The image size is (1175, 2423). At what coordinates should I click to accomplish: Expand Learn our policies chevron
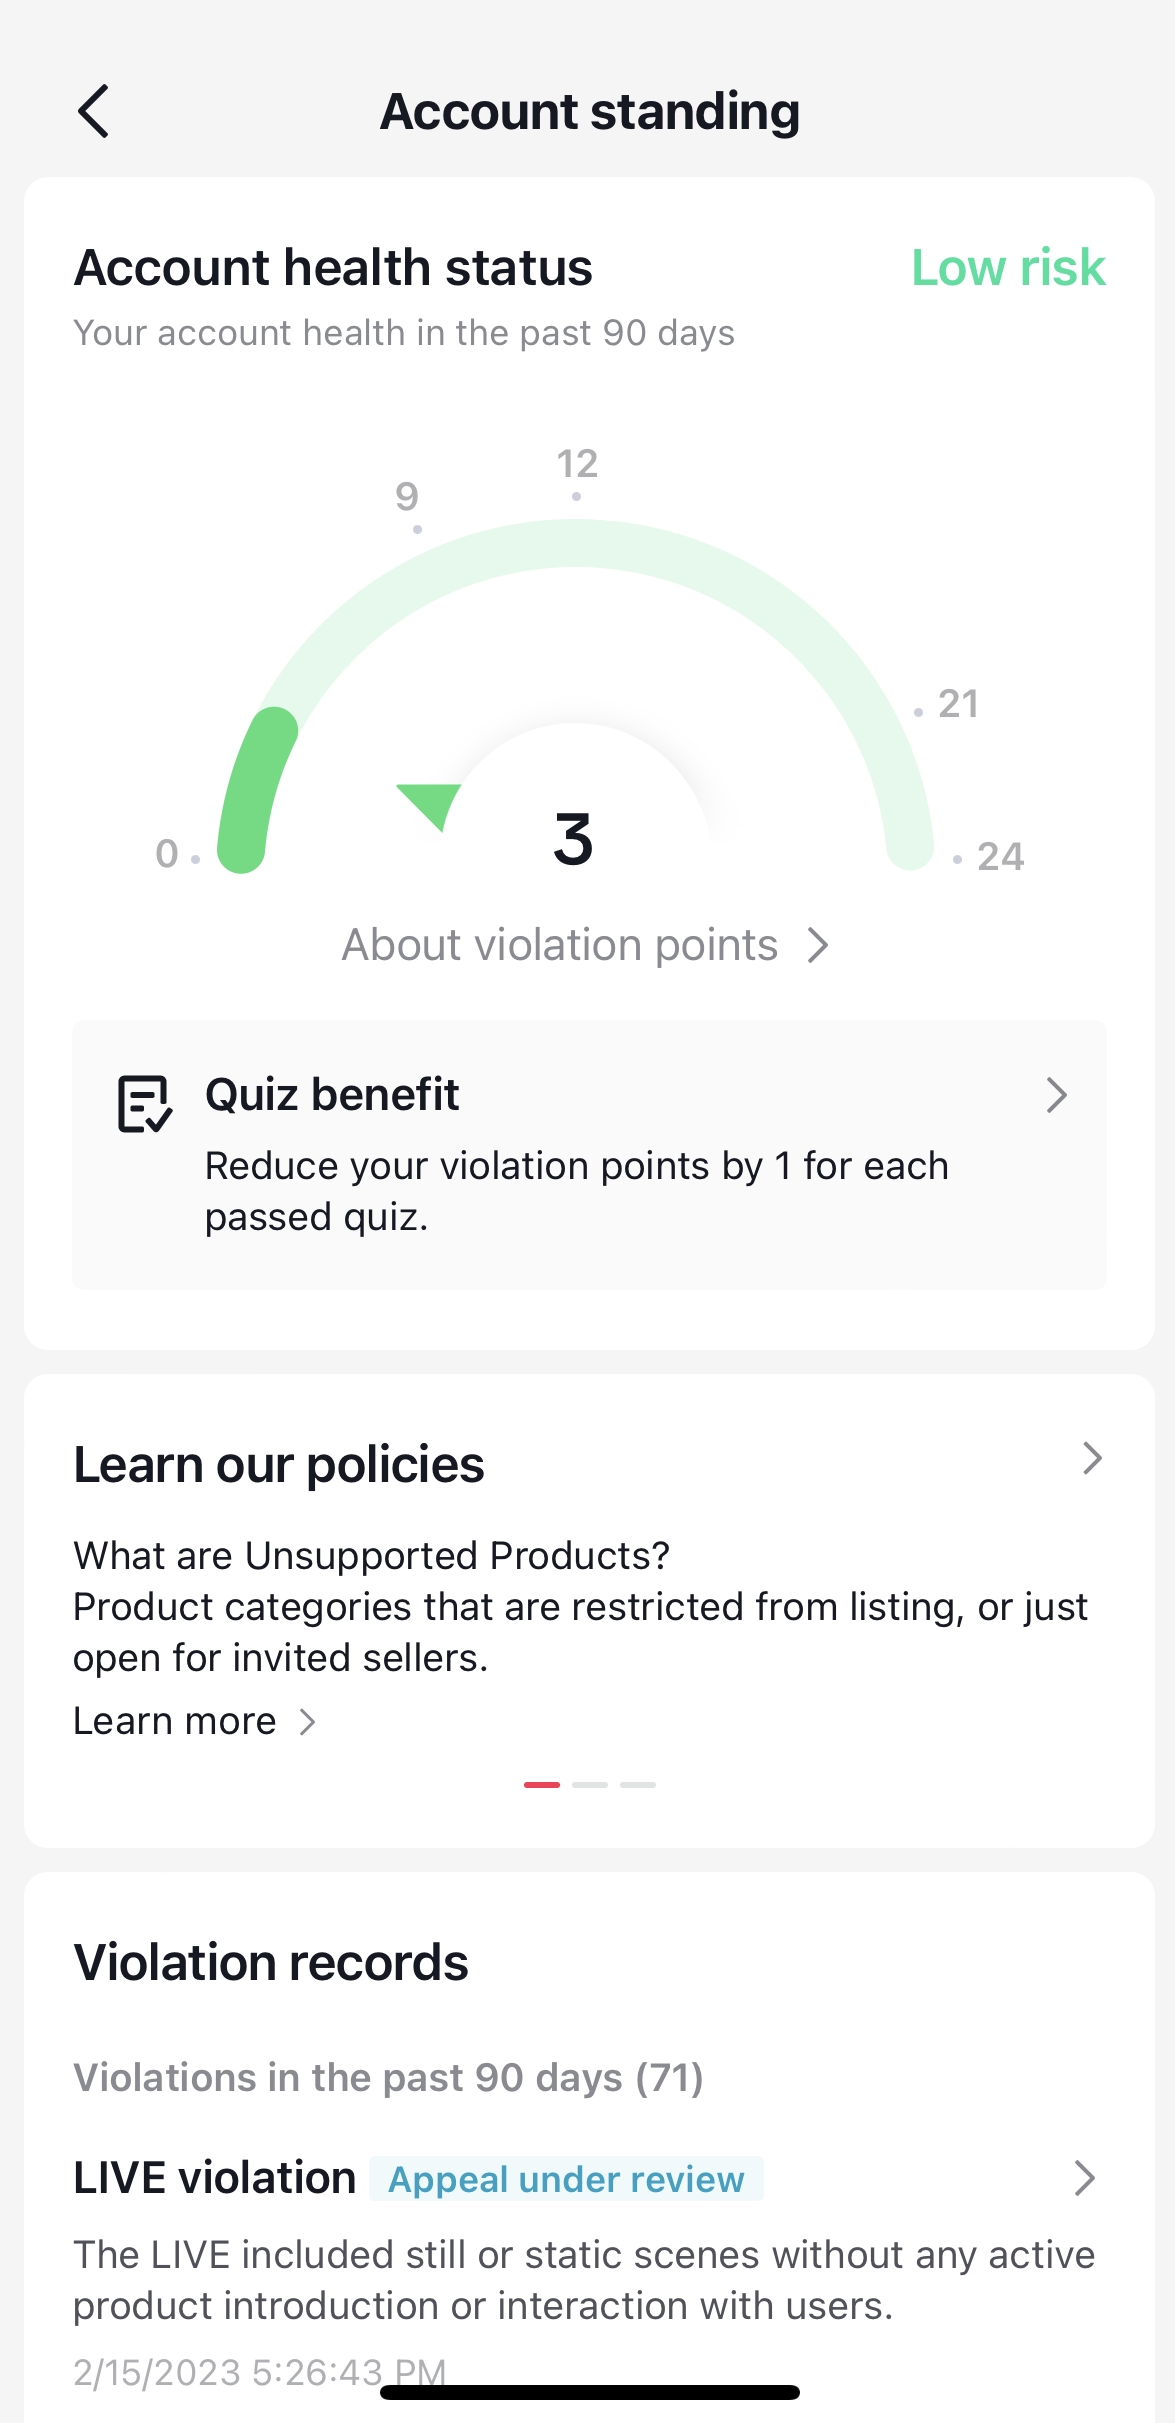(1092, 1459)
